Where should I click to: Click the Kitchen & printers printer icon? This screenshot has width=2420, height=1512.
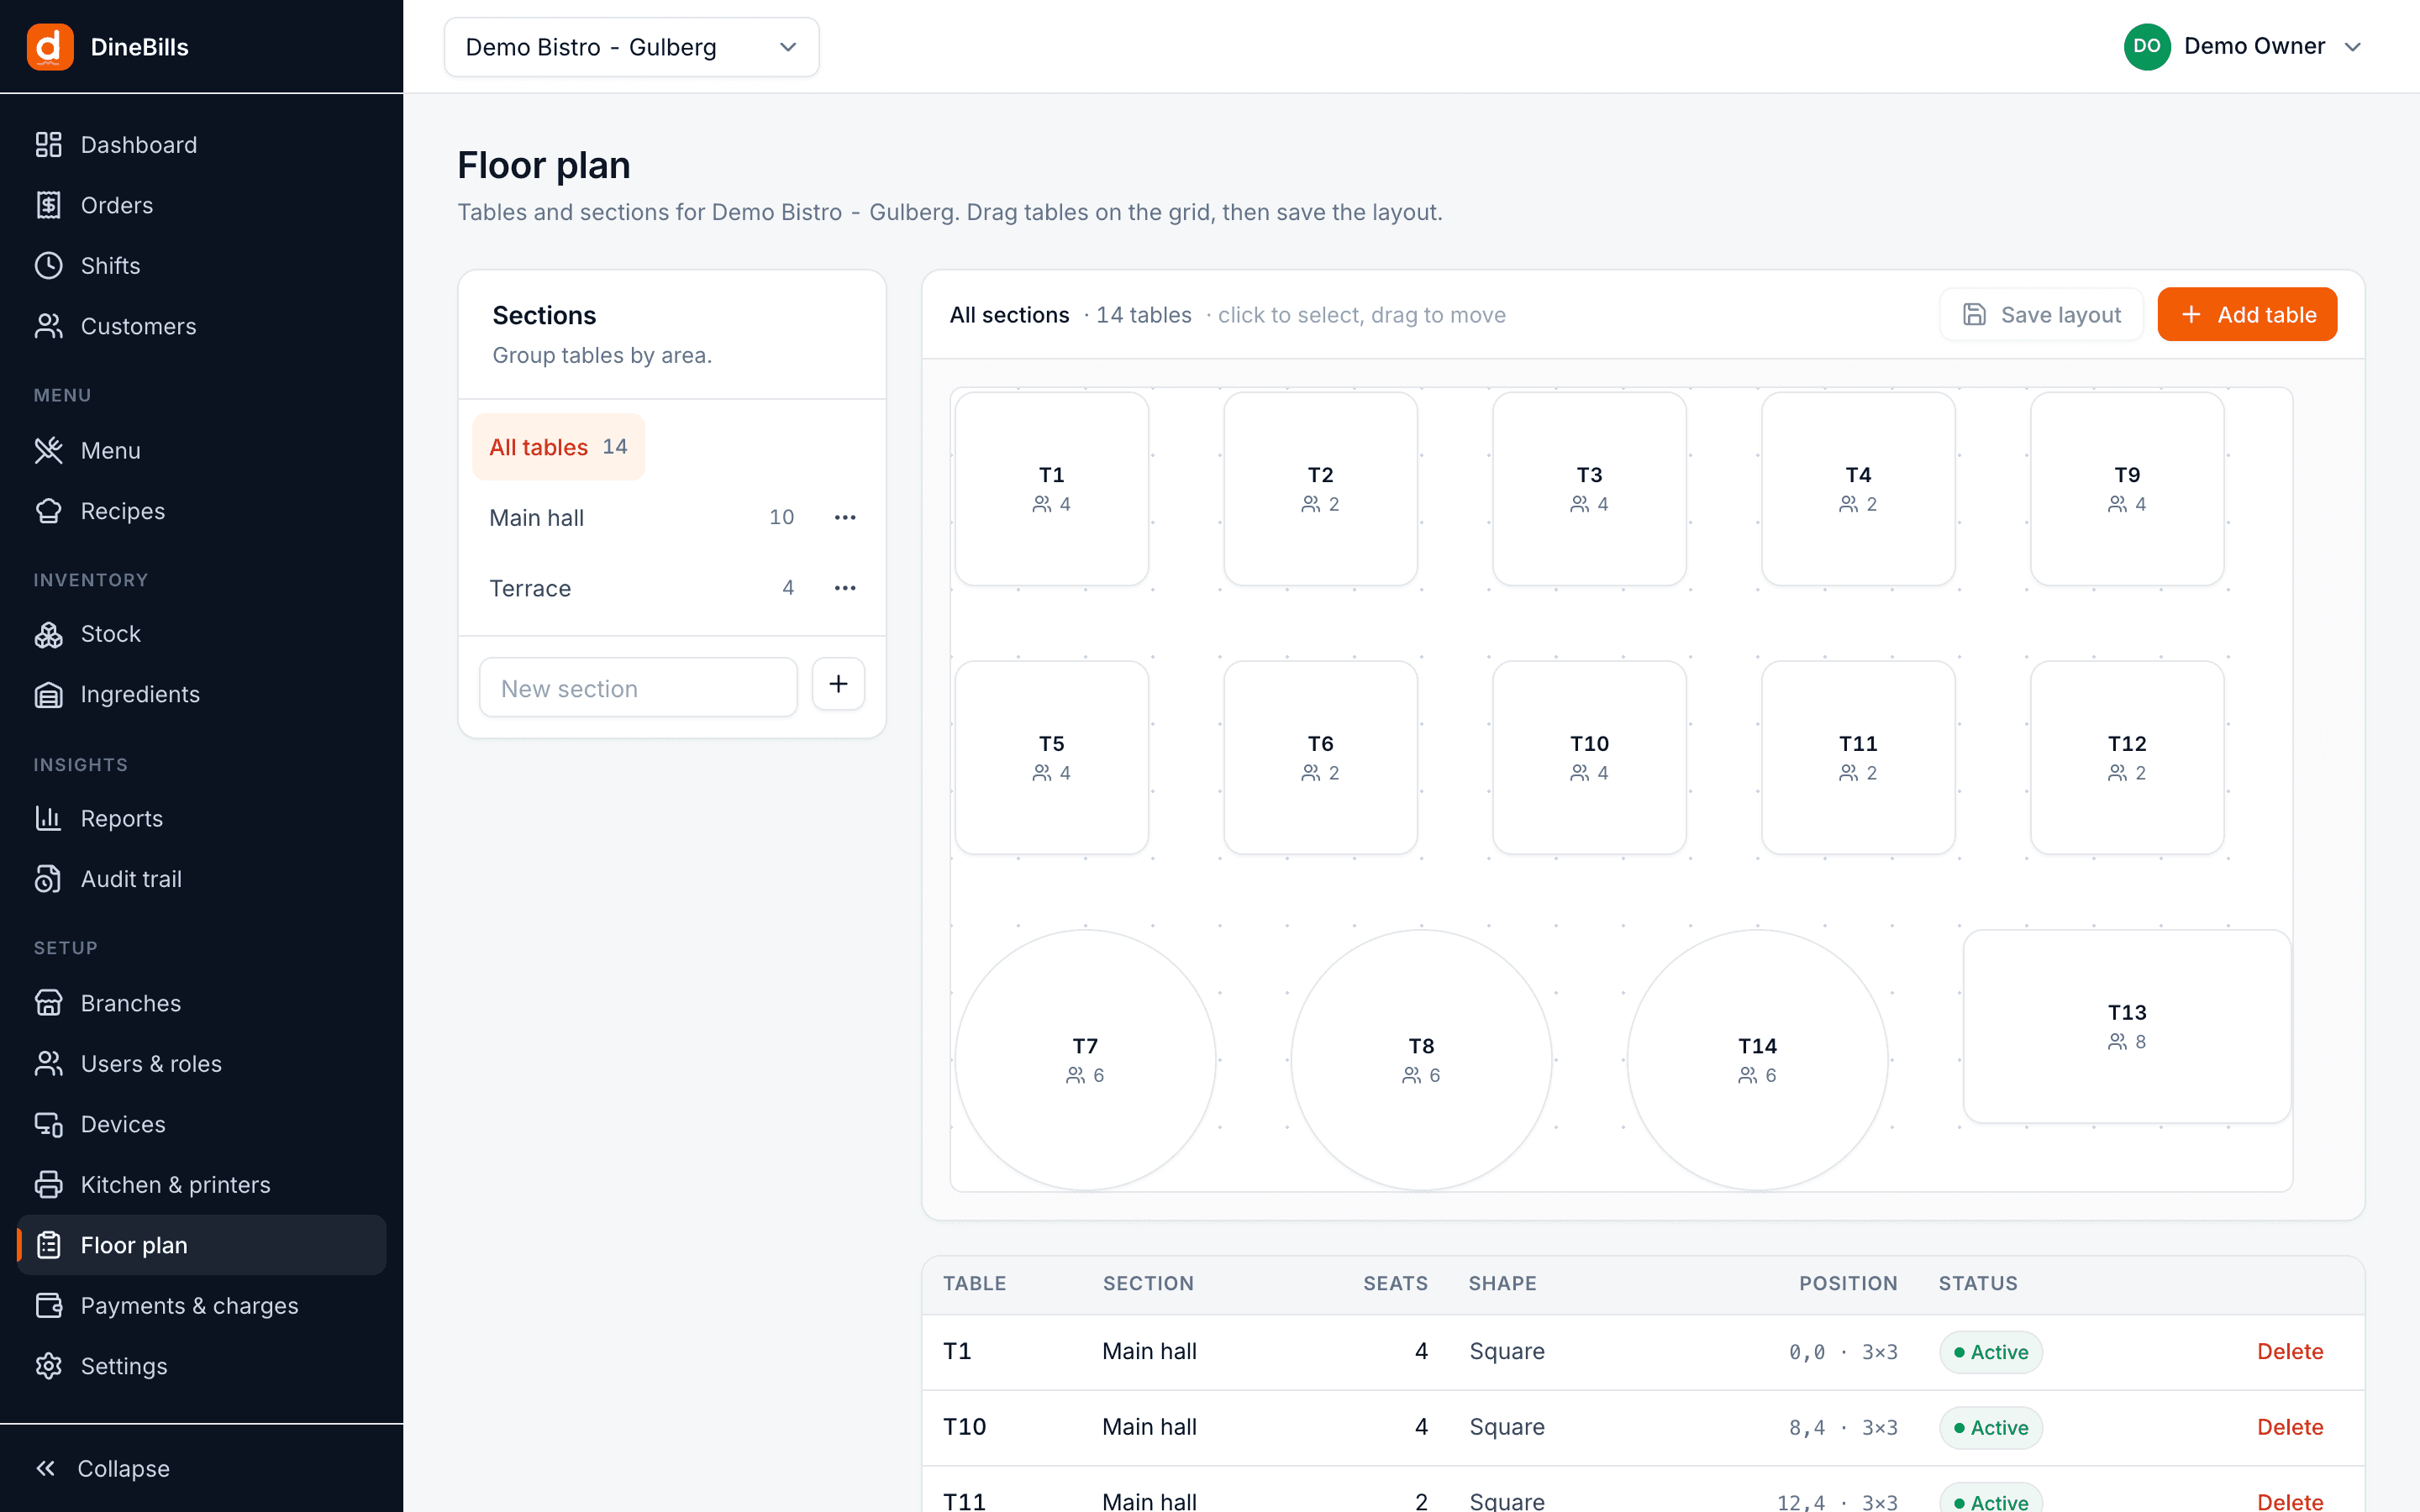point(48,1185)
